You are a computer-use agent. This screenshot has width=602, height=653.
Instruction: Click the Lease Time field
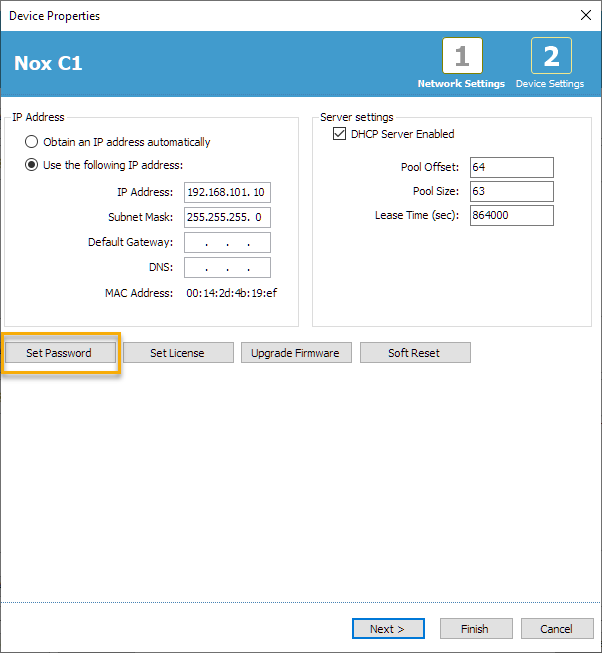tap(512, 215)
